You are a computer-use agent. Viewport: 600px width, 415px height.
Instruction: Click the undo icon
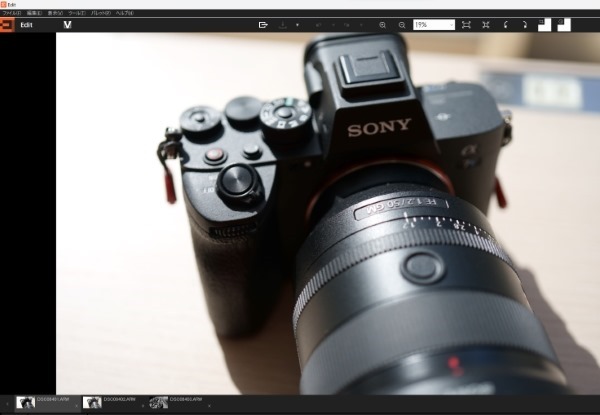click(318, 25)
